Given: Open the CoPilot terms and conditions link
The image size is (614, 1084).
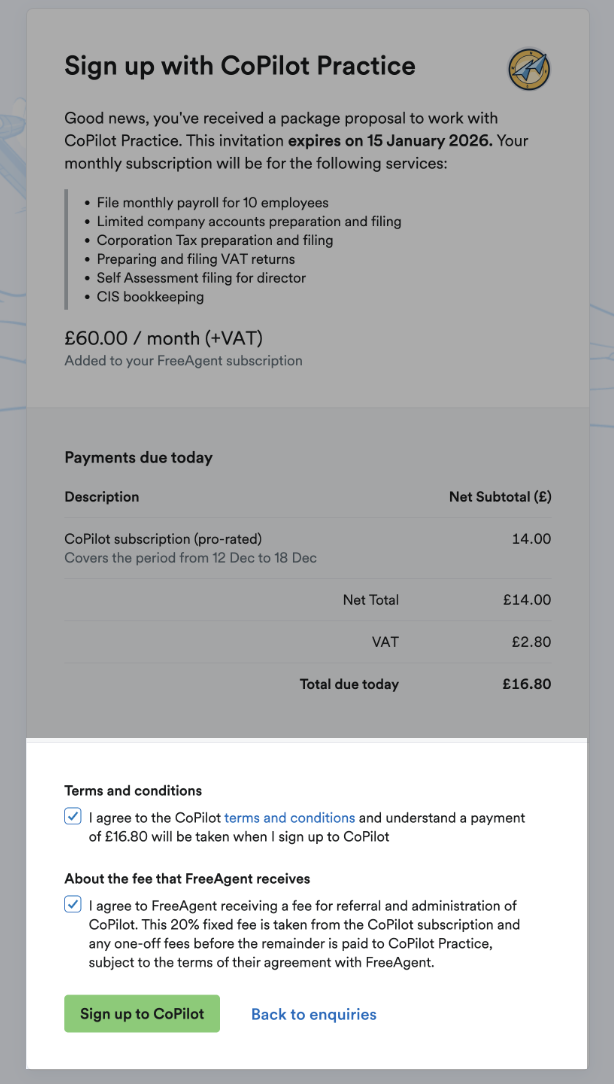Looking at the screenshot, I should pos(289,817).
